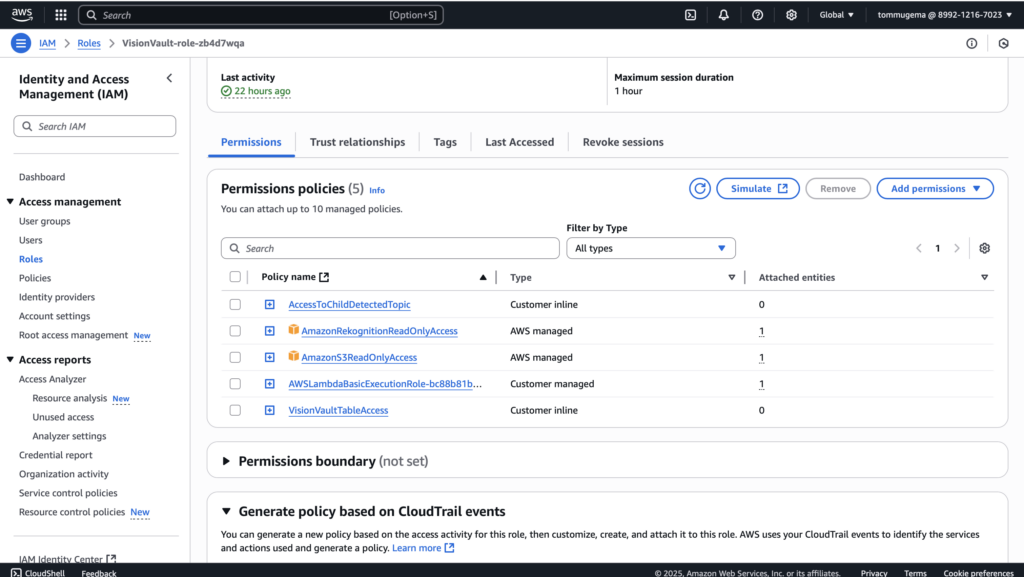Focus the policy search field

click(390, 248)
